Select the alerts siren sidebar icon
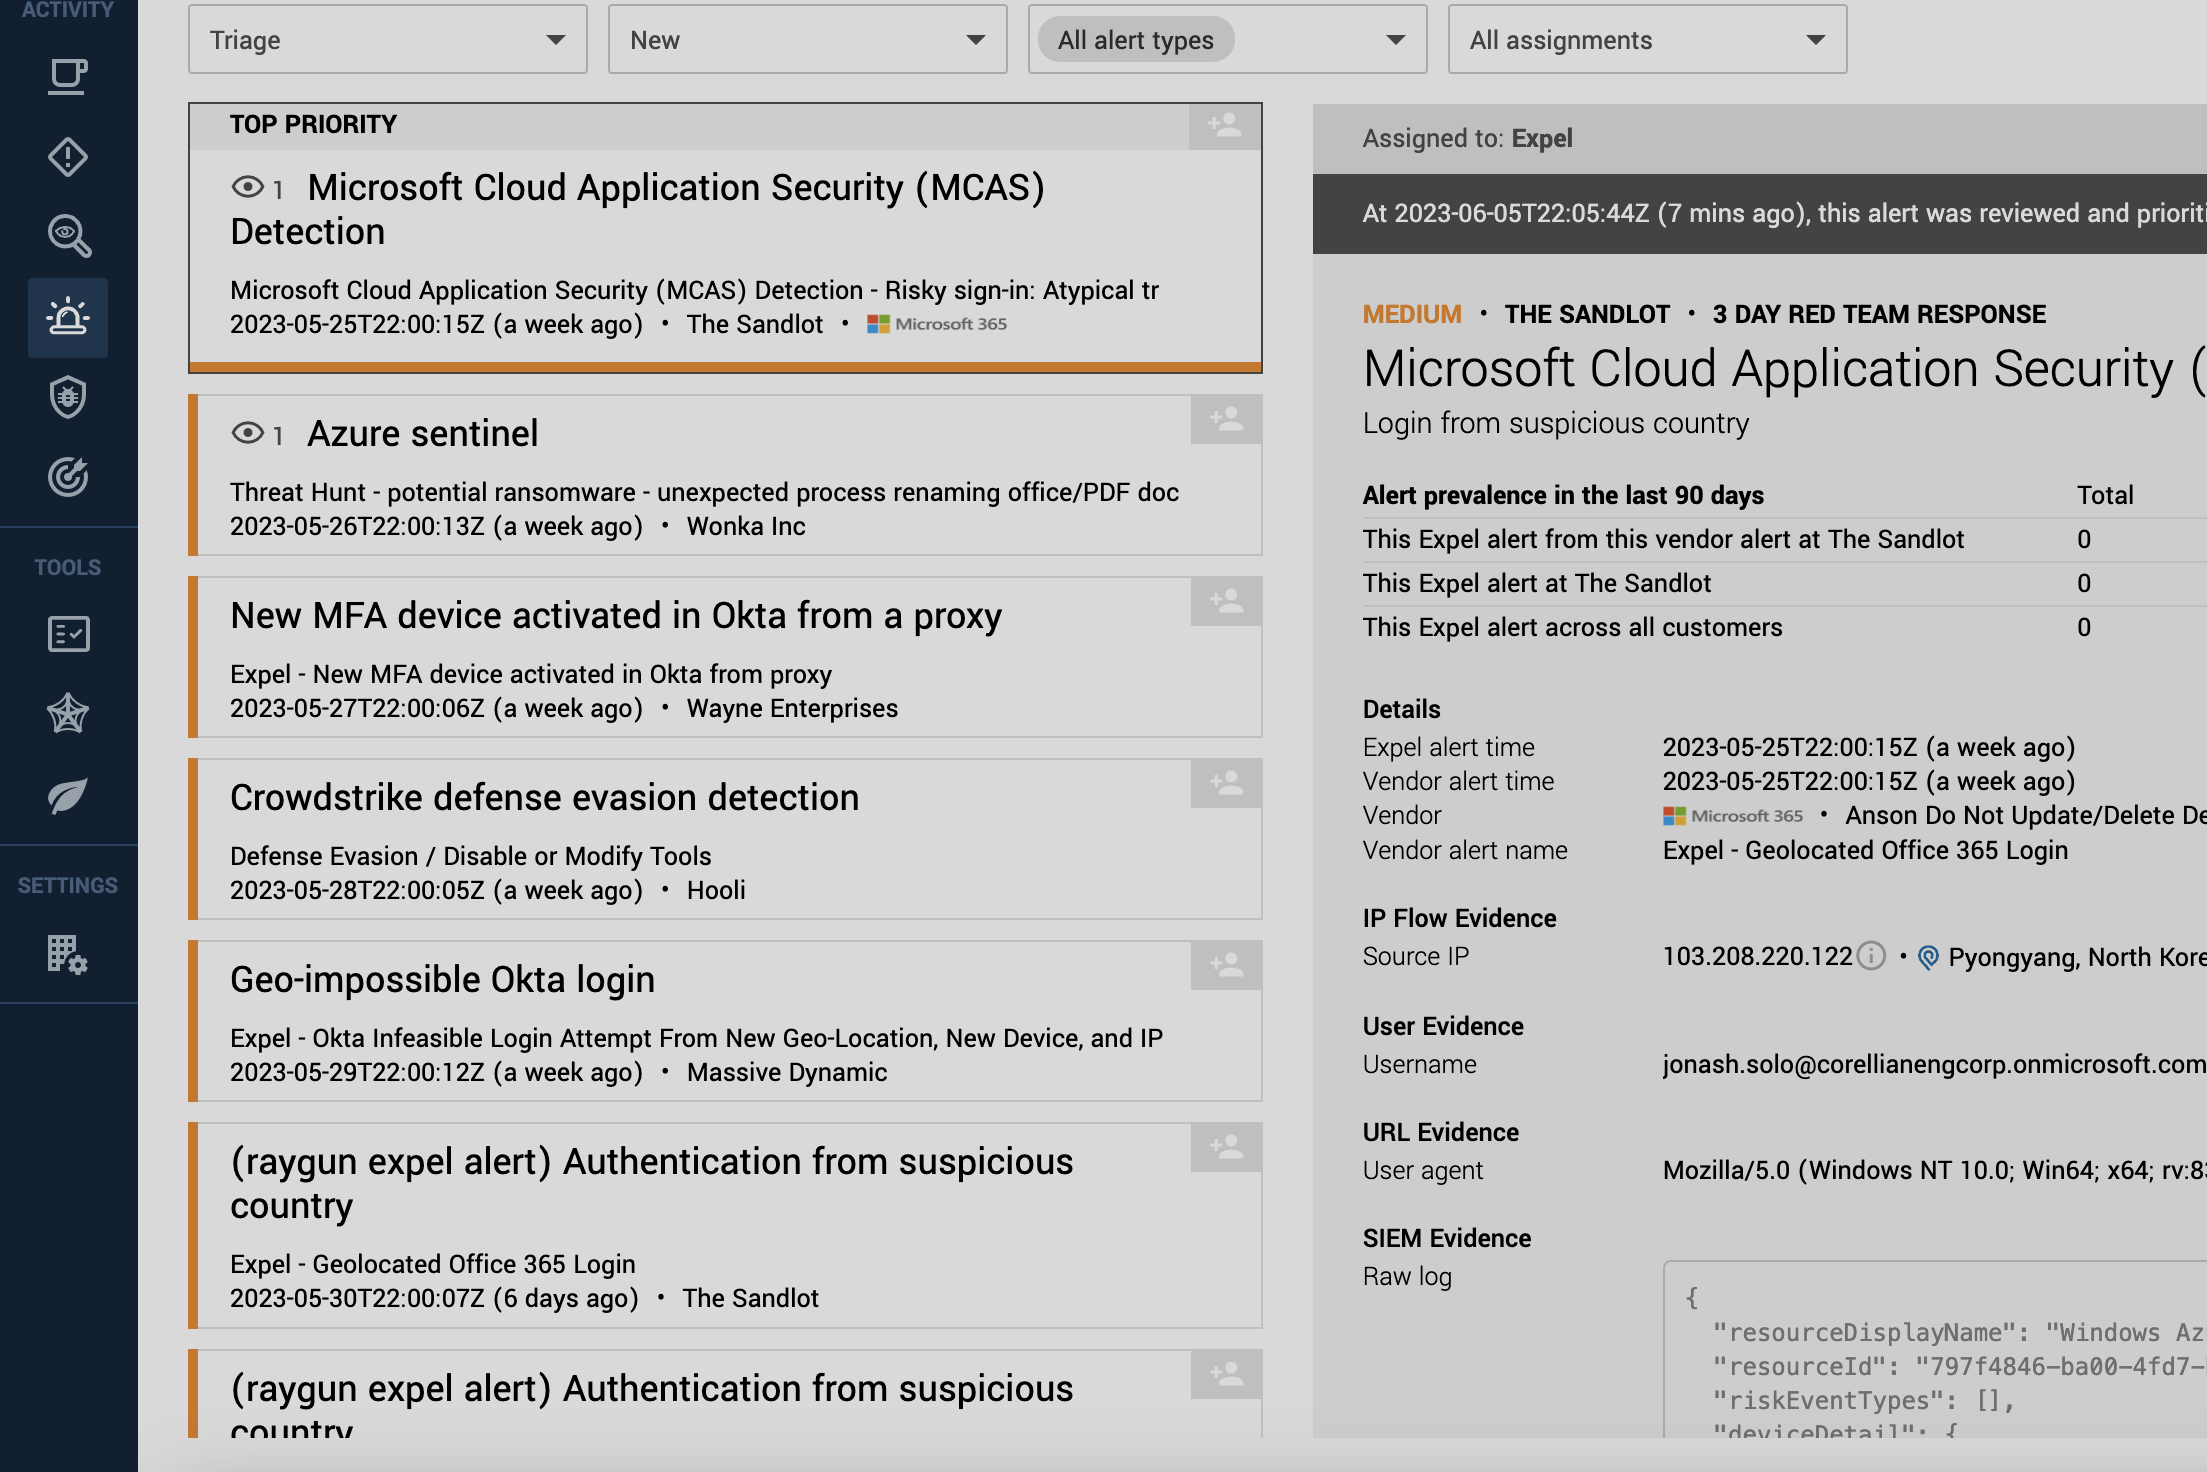 tap(68, 317)
